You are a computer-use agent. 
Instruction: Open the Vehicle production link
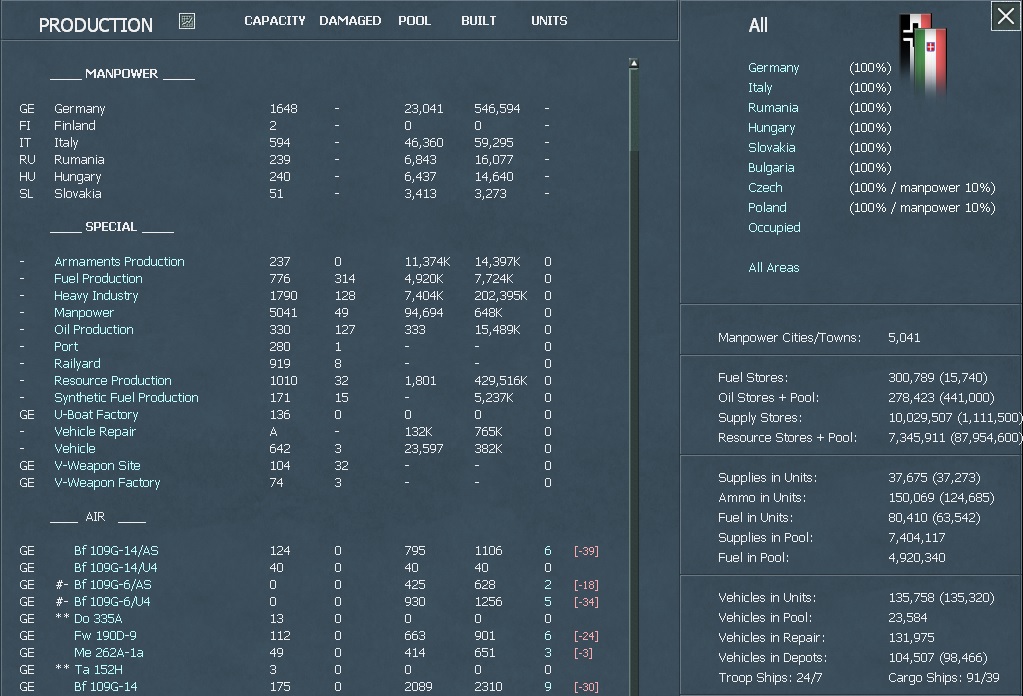click(74, 448)
